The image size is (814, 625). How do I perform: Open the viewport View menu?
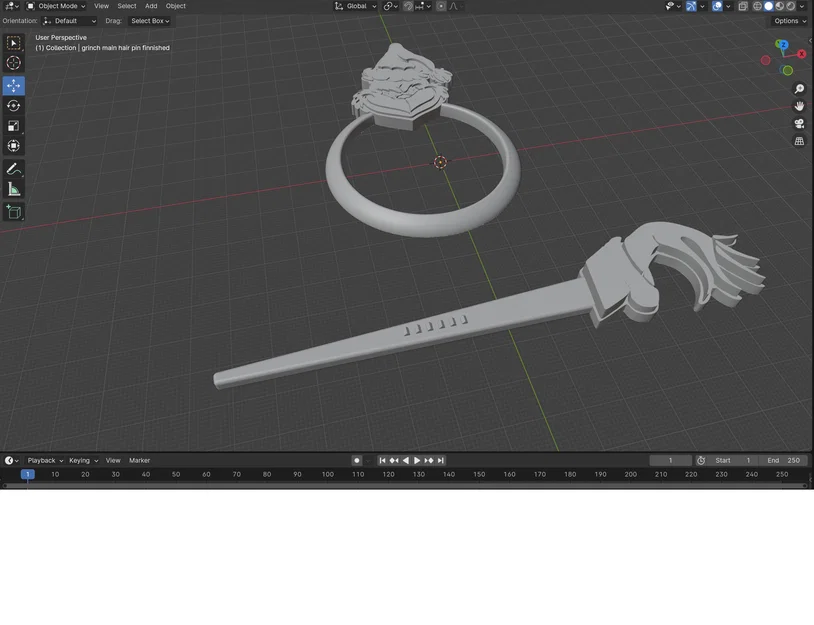click(101, 6)
